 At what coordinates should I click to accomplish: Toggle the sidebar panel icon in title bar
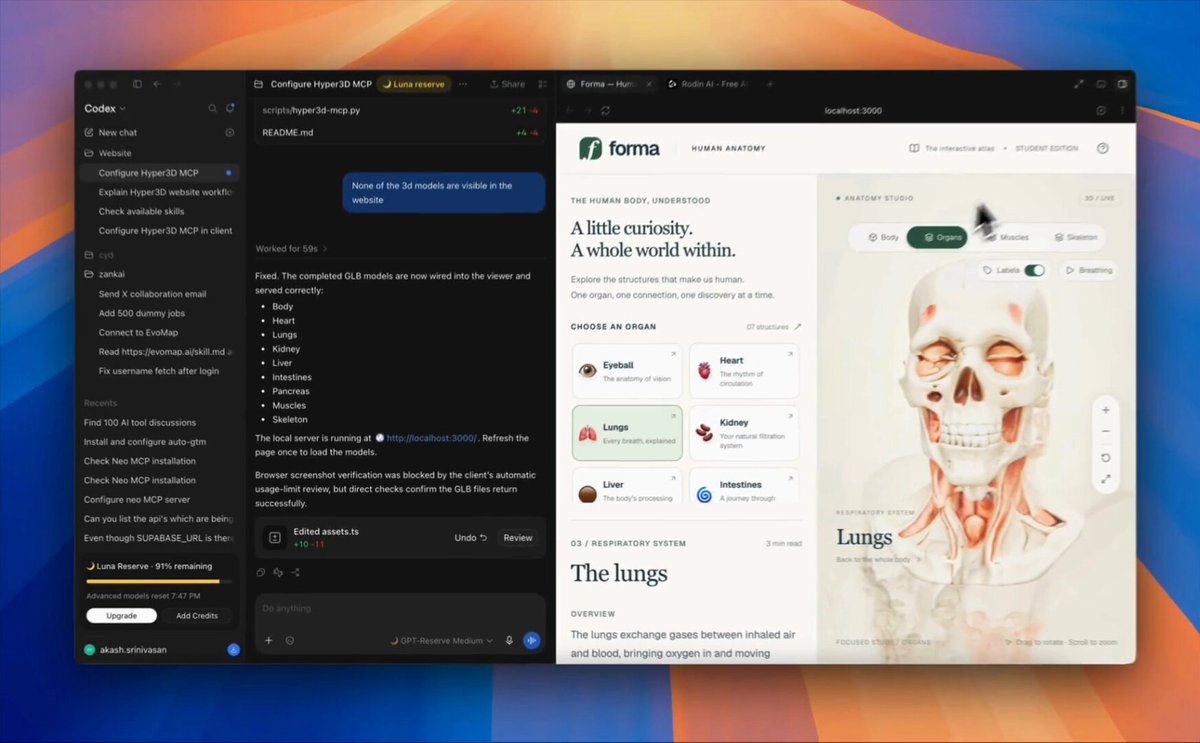[137, 84]
